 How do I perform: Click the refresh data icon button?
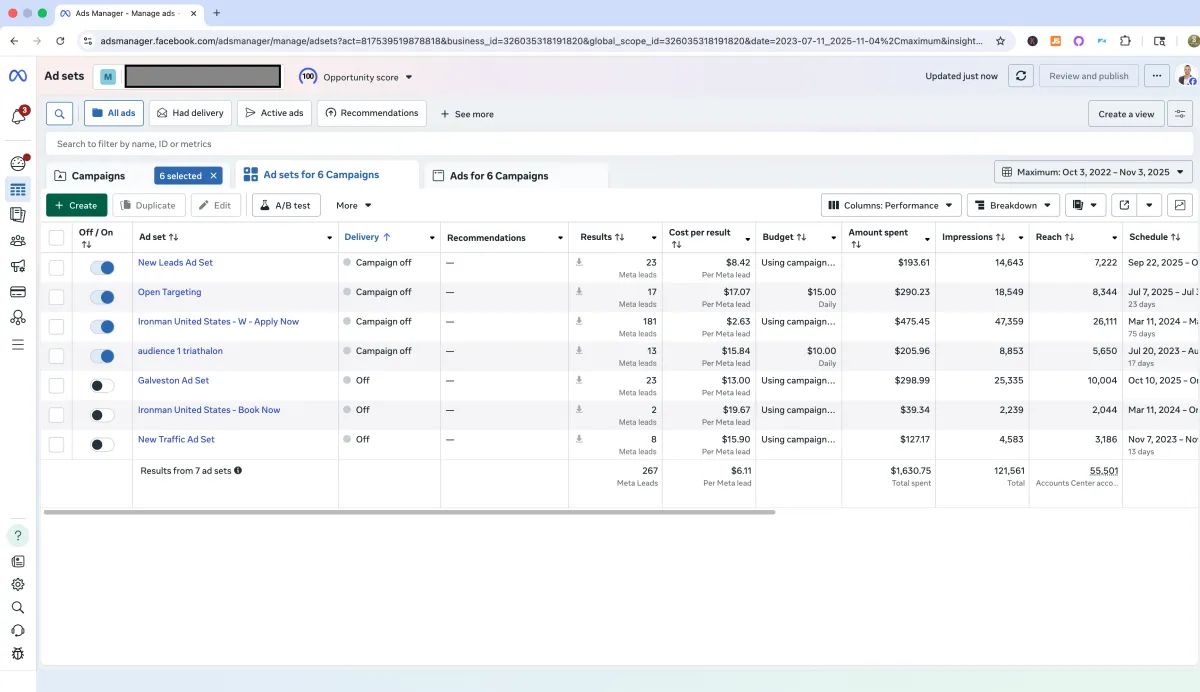(1020, 76)
